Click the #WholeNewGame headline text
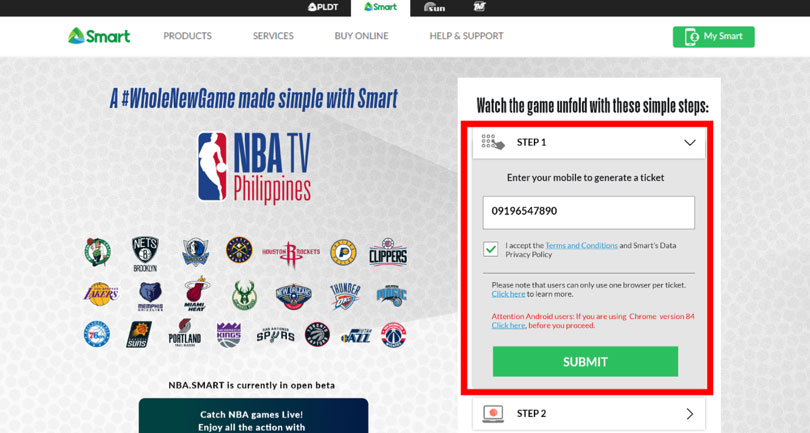Viewport: 810px width, 433px height. click(254, 99)
